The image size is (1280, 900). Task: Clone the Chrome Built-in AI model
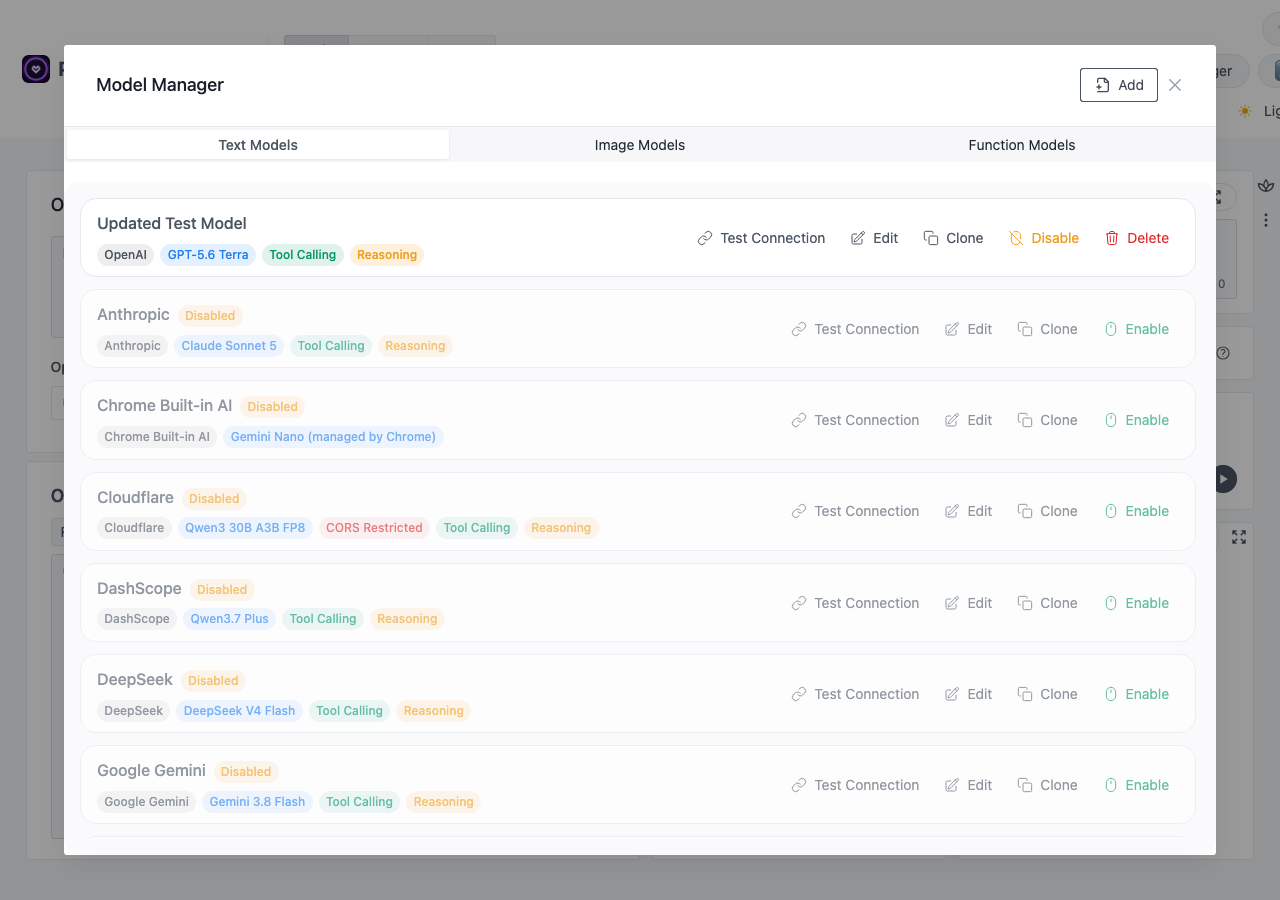tap(1048, 420)
